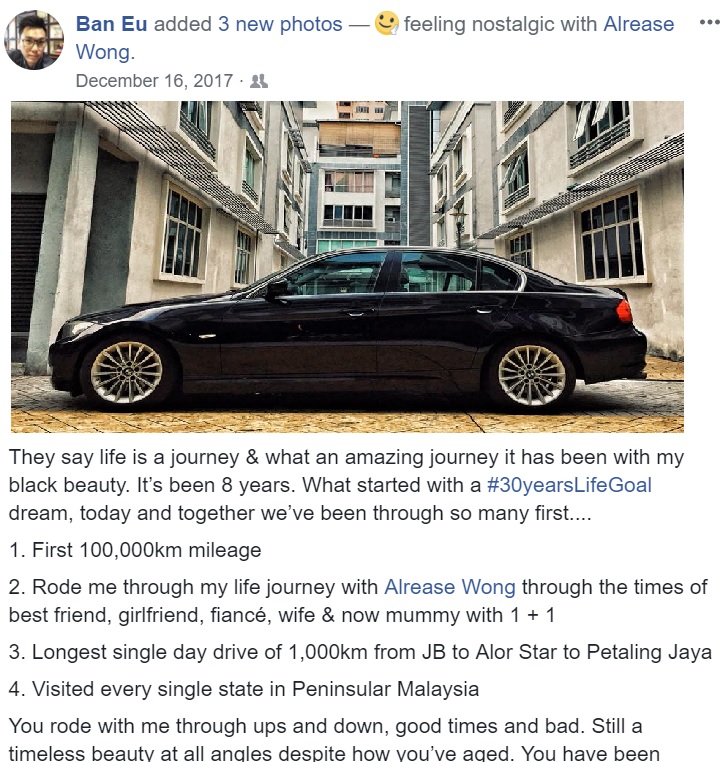Image resolution: width=724 pixels, height=762 pixels.
Task: Click 'Alrease' tagged name in post header
Action: point(638,24)
